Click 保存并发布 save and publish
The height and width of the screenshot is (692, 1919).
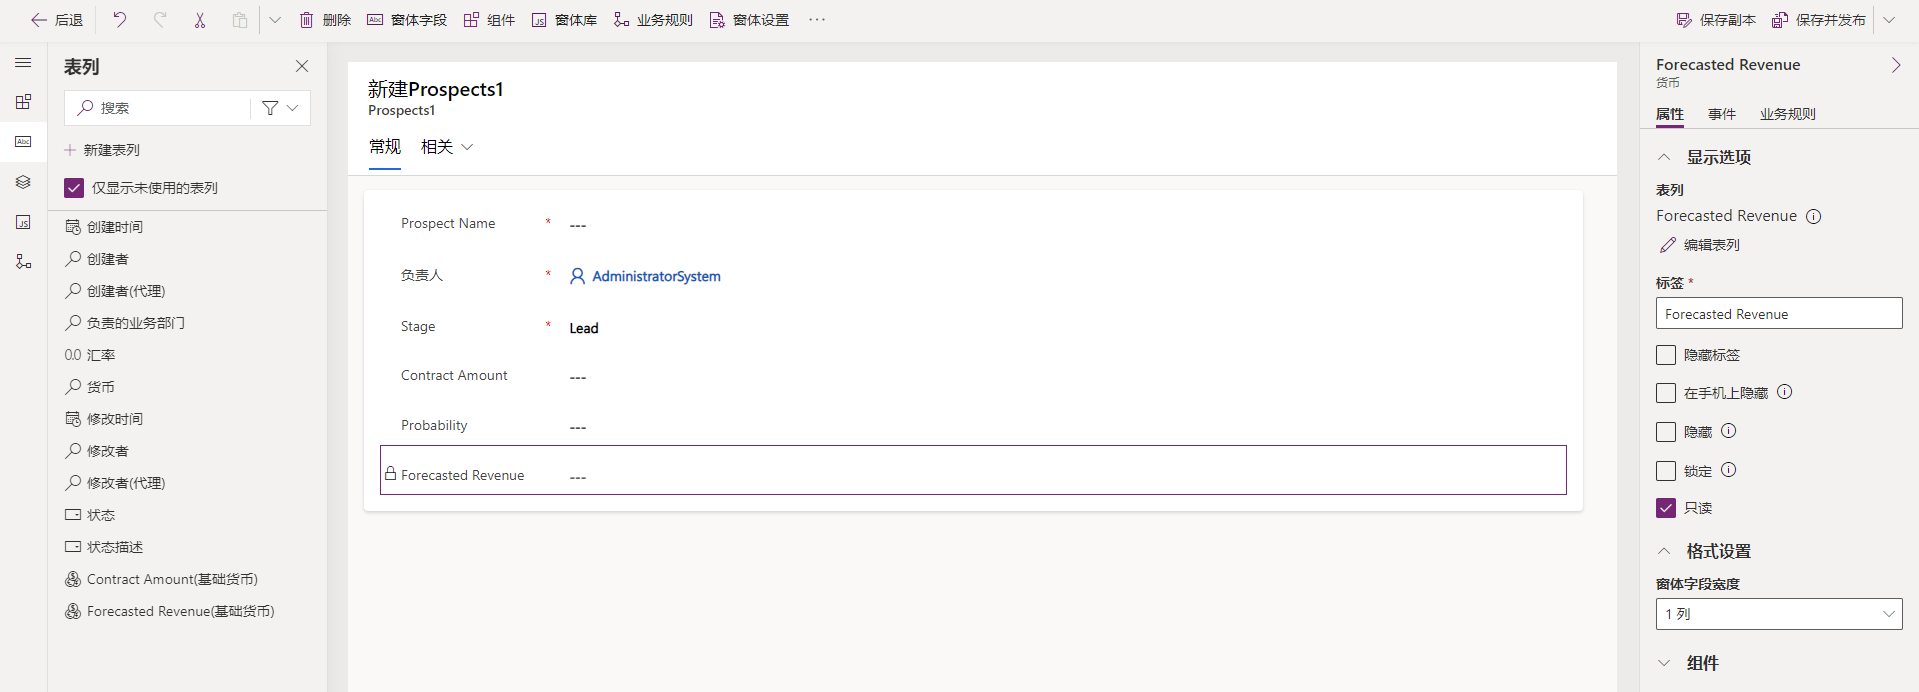click(1819, 20)
